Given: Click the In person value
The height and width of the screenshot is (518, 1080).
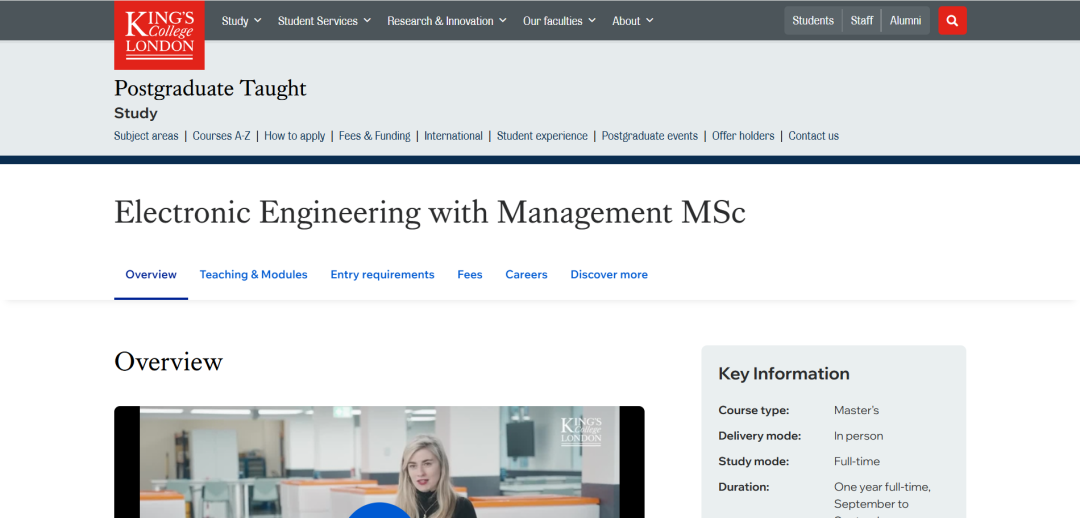Looking at the screenshot, I should point(858,435).
